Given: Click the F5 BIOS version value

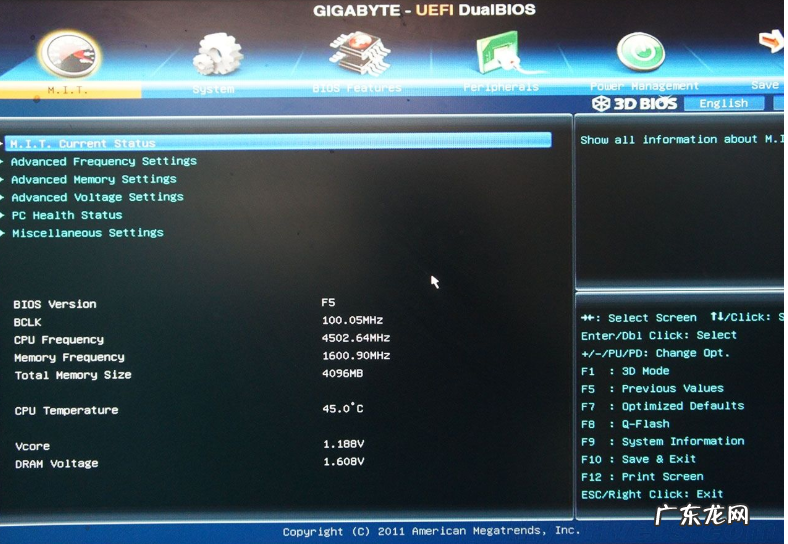Looking at the screenshot, I should coord(328,302).
